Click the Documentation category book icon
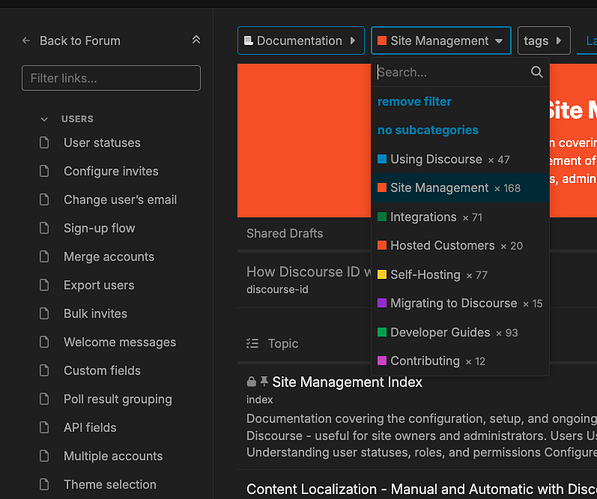597x499 pixels. point(248,40)
